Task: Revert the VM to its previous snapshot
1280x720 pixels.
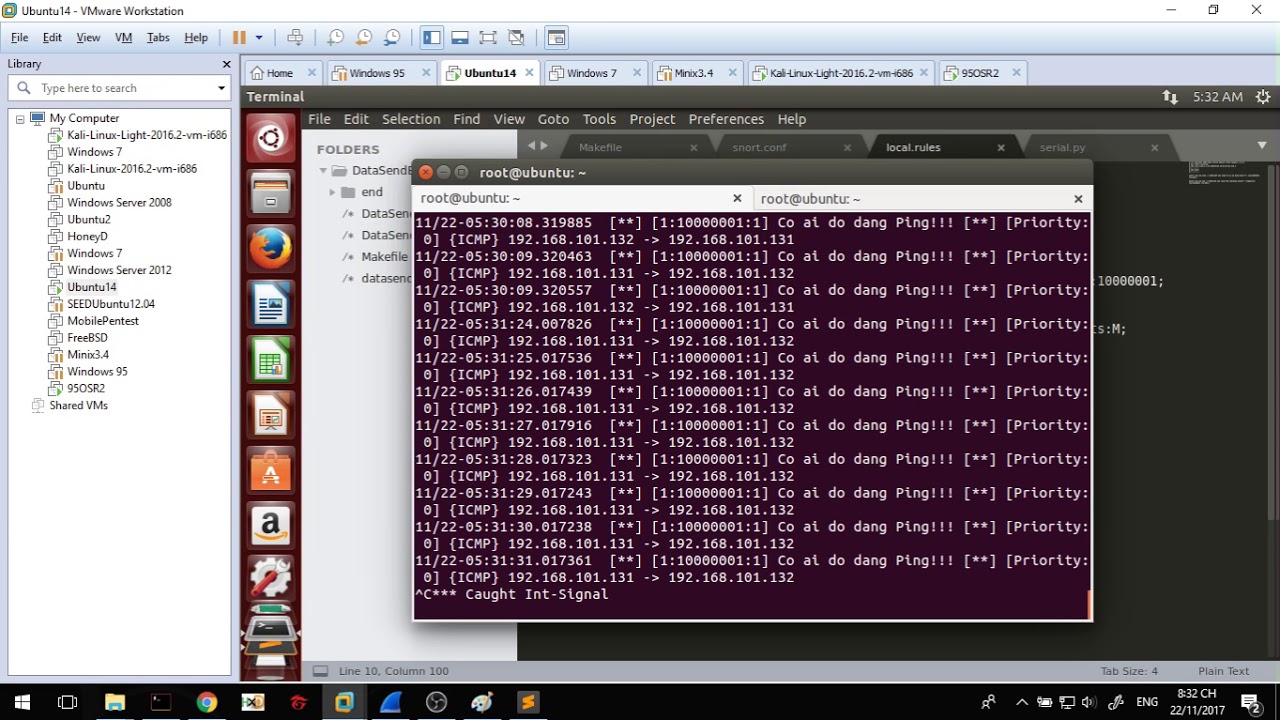Action: [364, 37]
